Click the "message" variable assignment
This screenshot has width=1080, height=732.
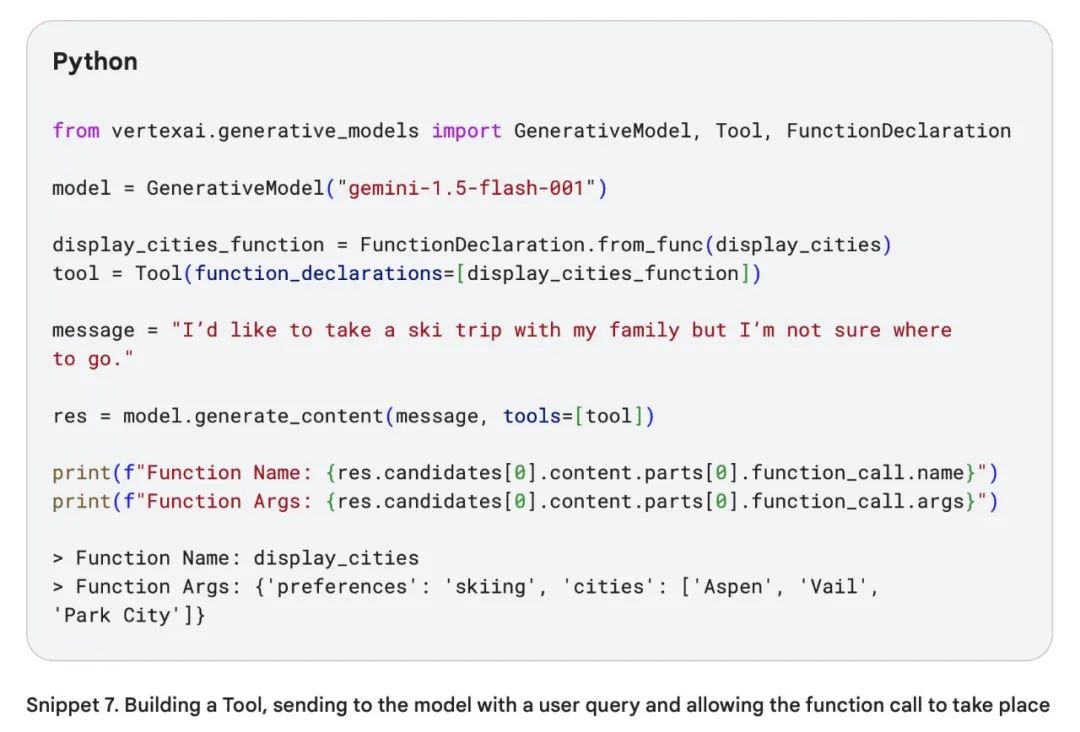(x=93, y=330)
